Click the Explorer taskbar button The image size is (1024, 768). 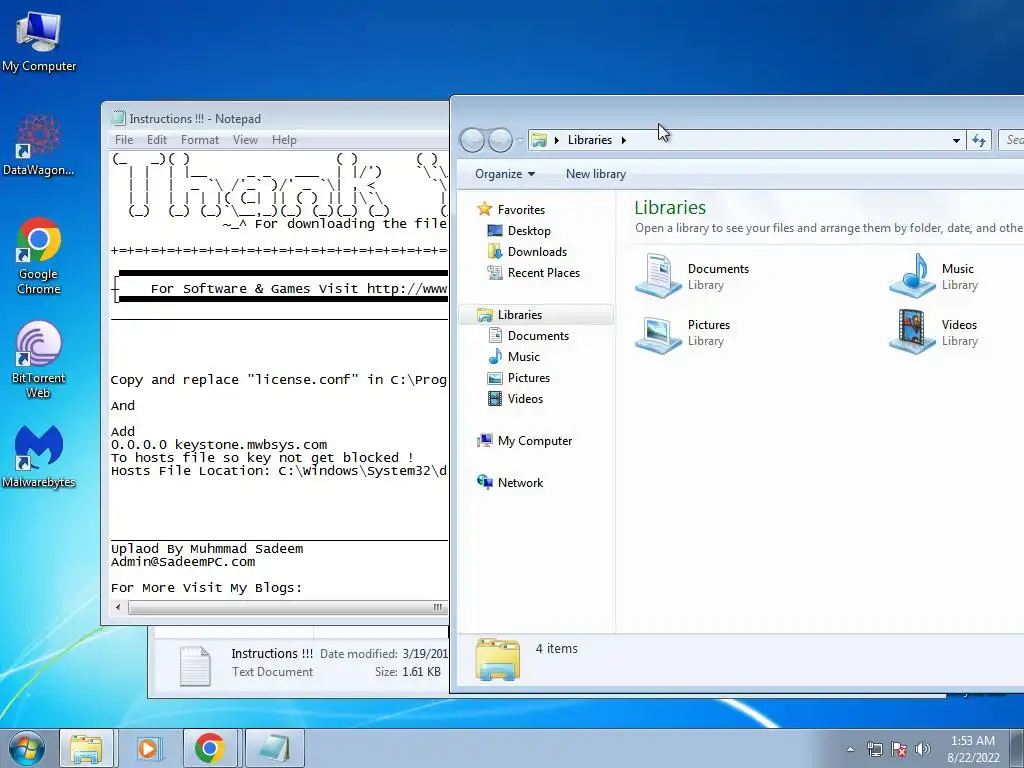coord(86,748)
